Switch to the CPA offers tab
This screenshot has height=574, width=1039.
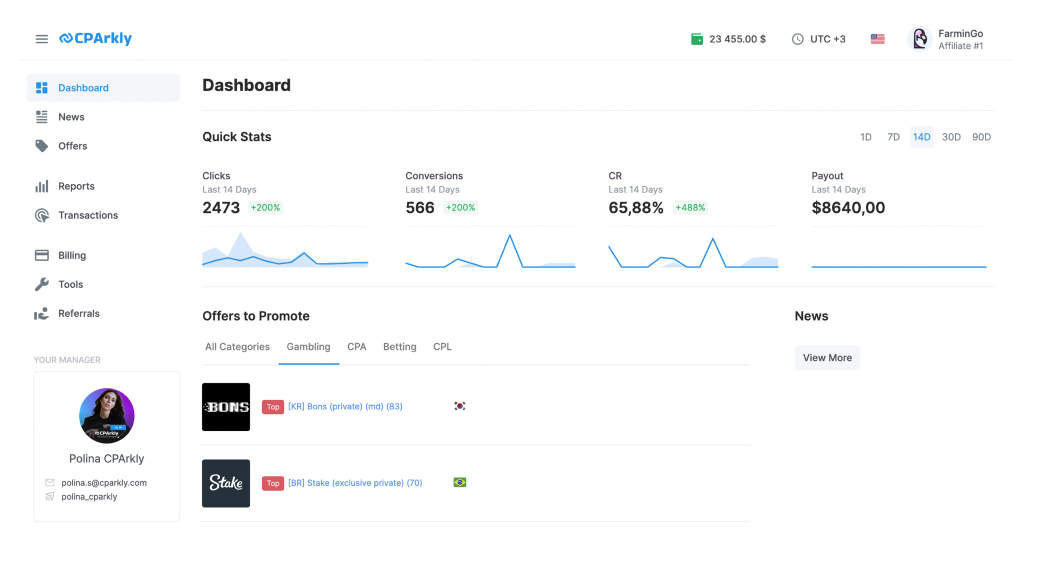[357, 347]
